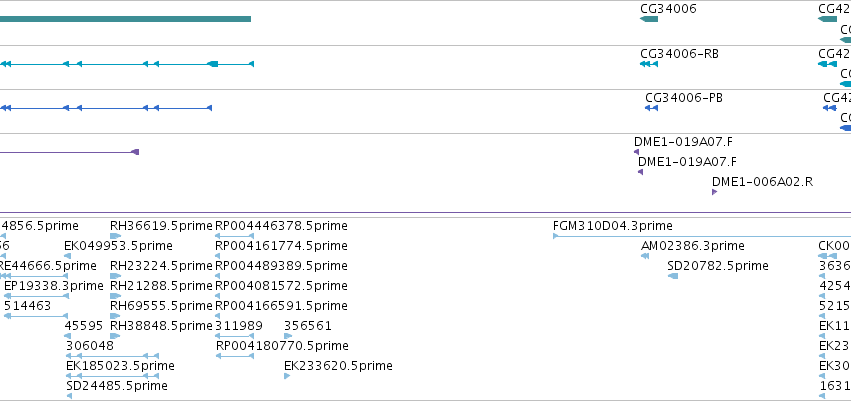Click the large teal gene bar
The height and width of the screenshot is (401, 851).
125,19
